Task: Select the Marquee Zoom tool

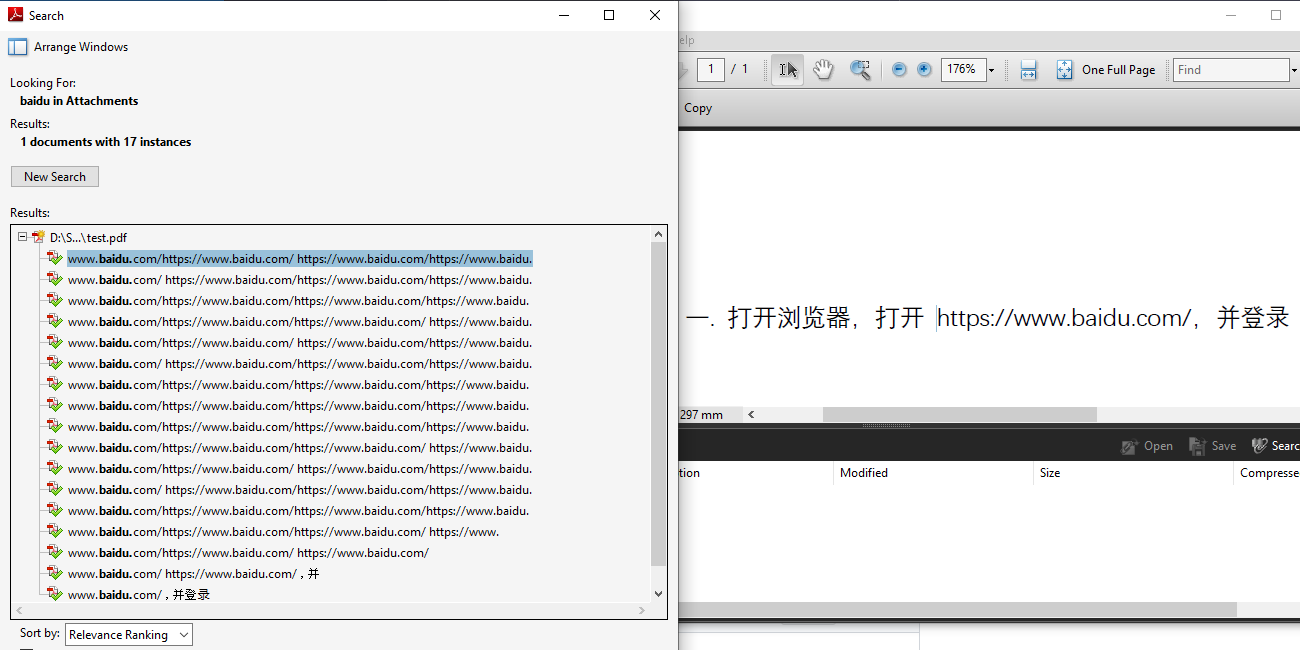Action: 860,69
